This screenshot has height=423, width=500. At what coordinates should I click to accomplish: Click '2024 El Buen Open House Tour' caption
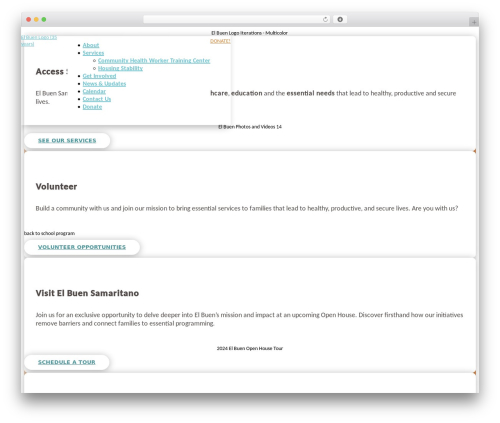point(250,348)
